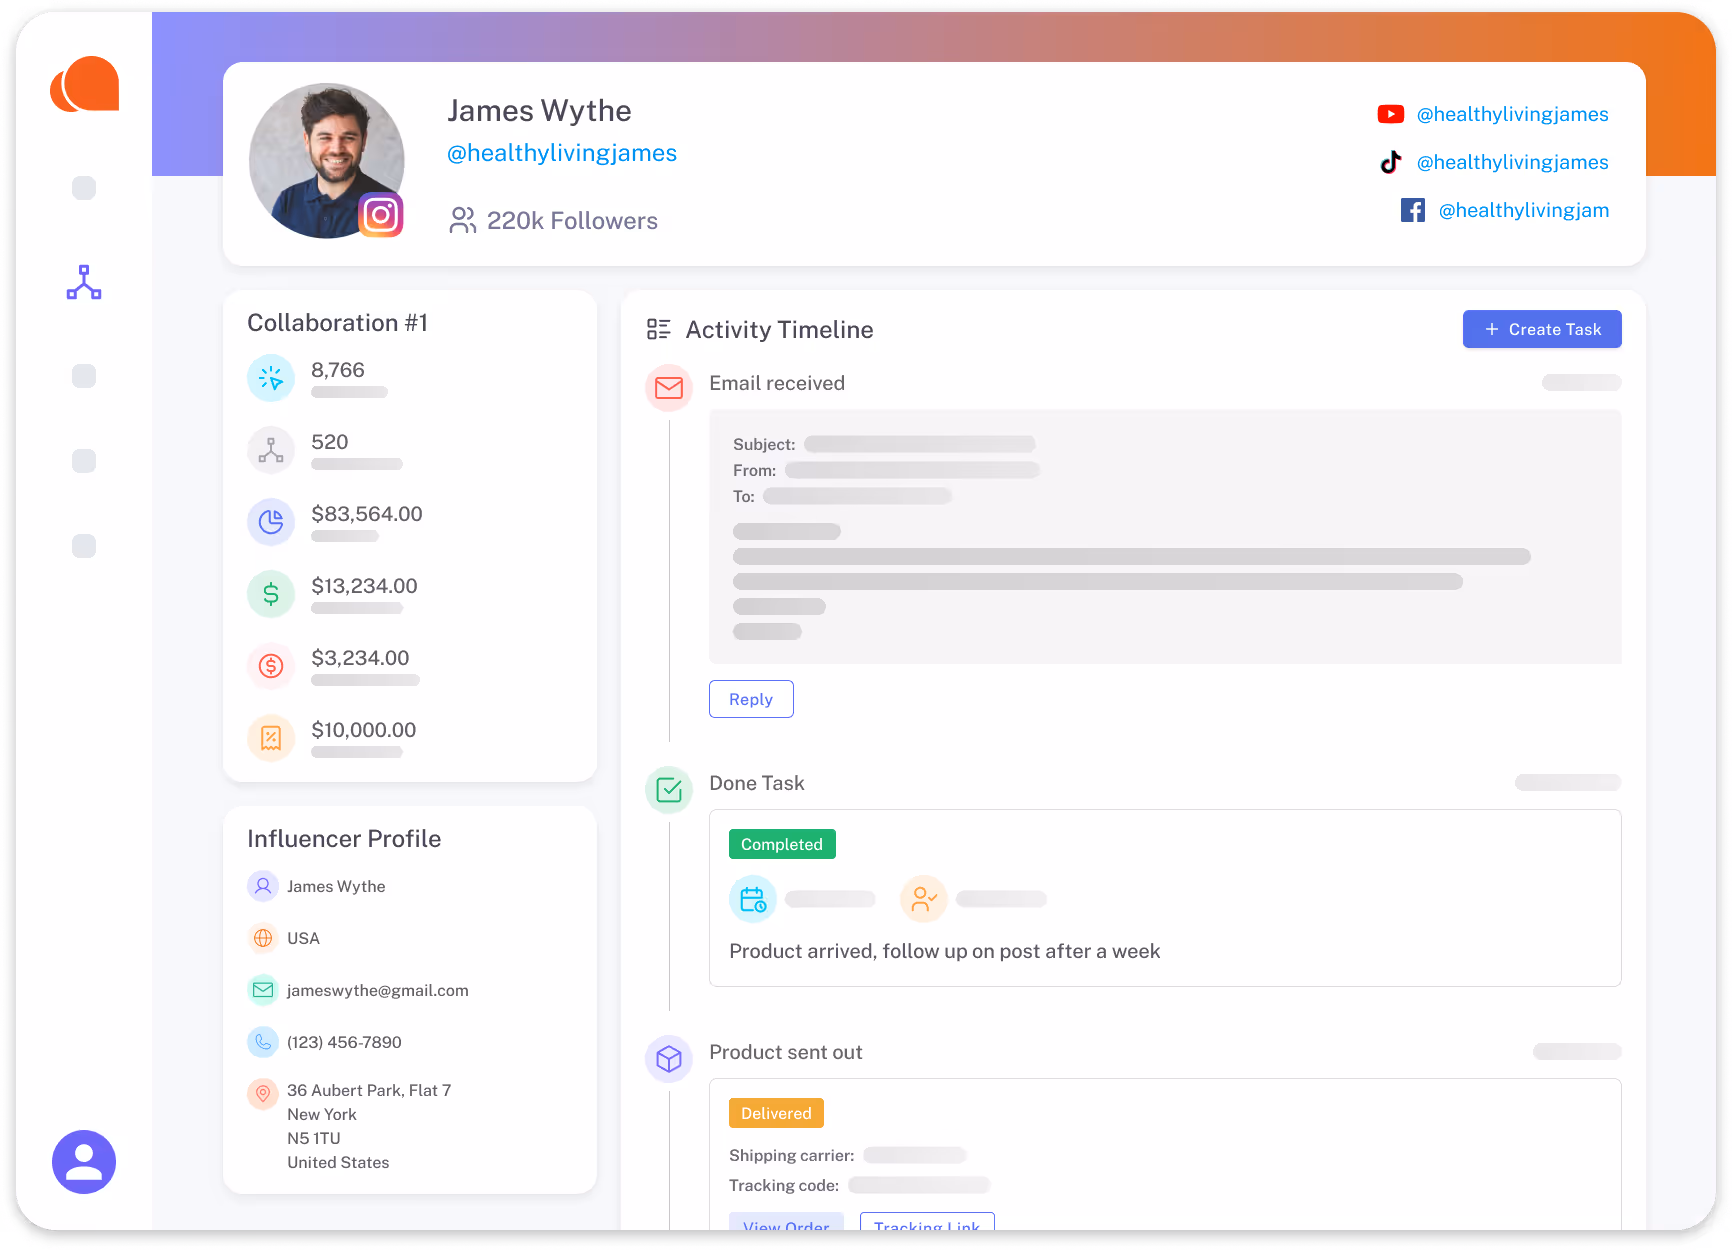The width and height of the screenshot is (1732, 1250).
Task: Click the mail icon beside jameswythe@gmail.com
Action: (263, 990)
